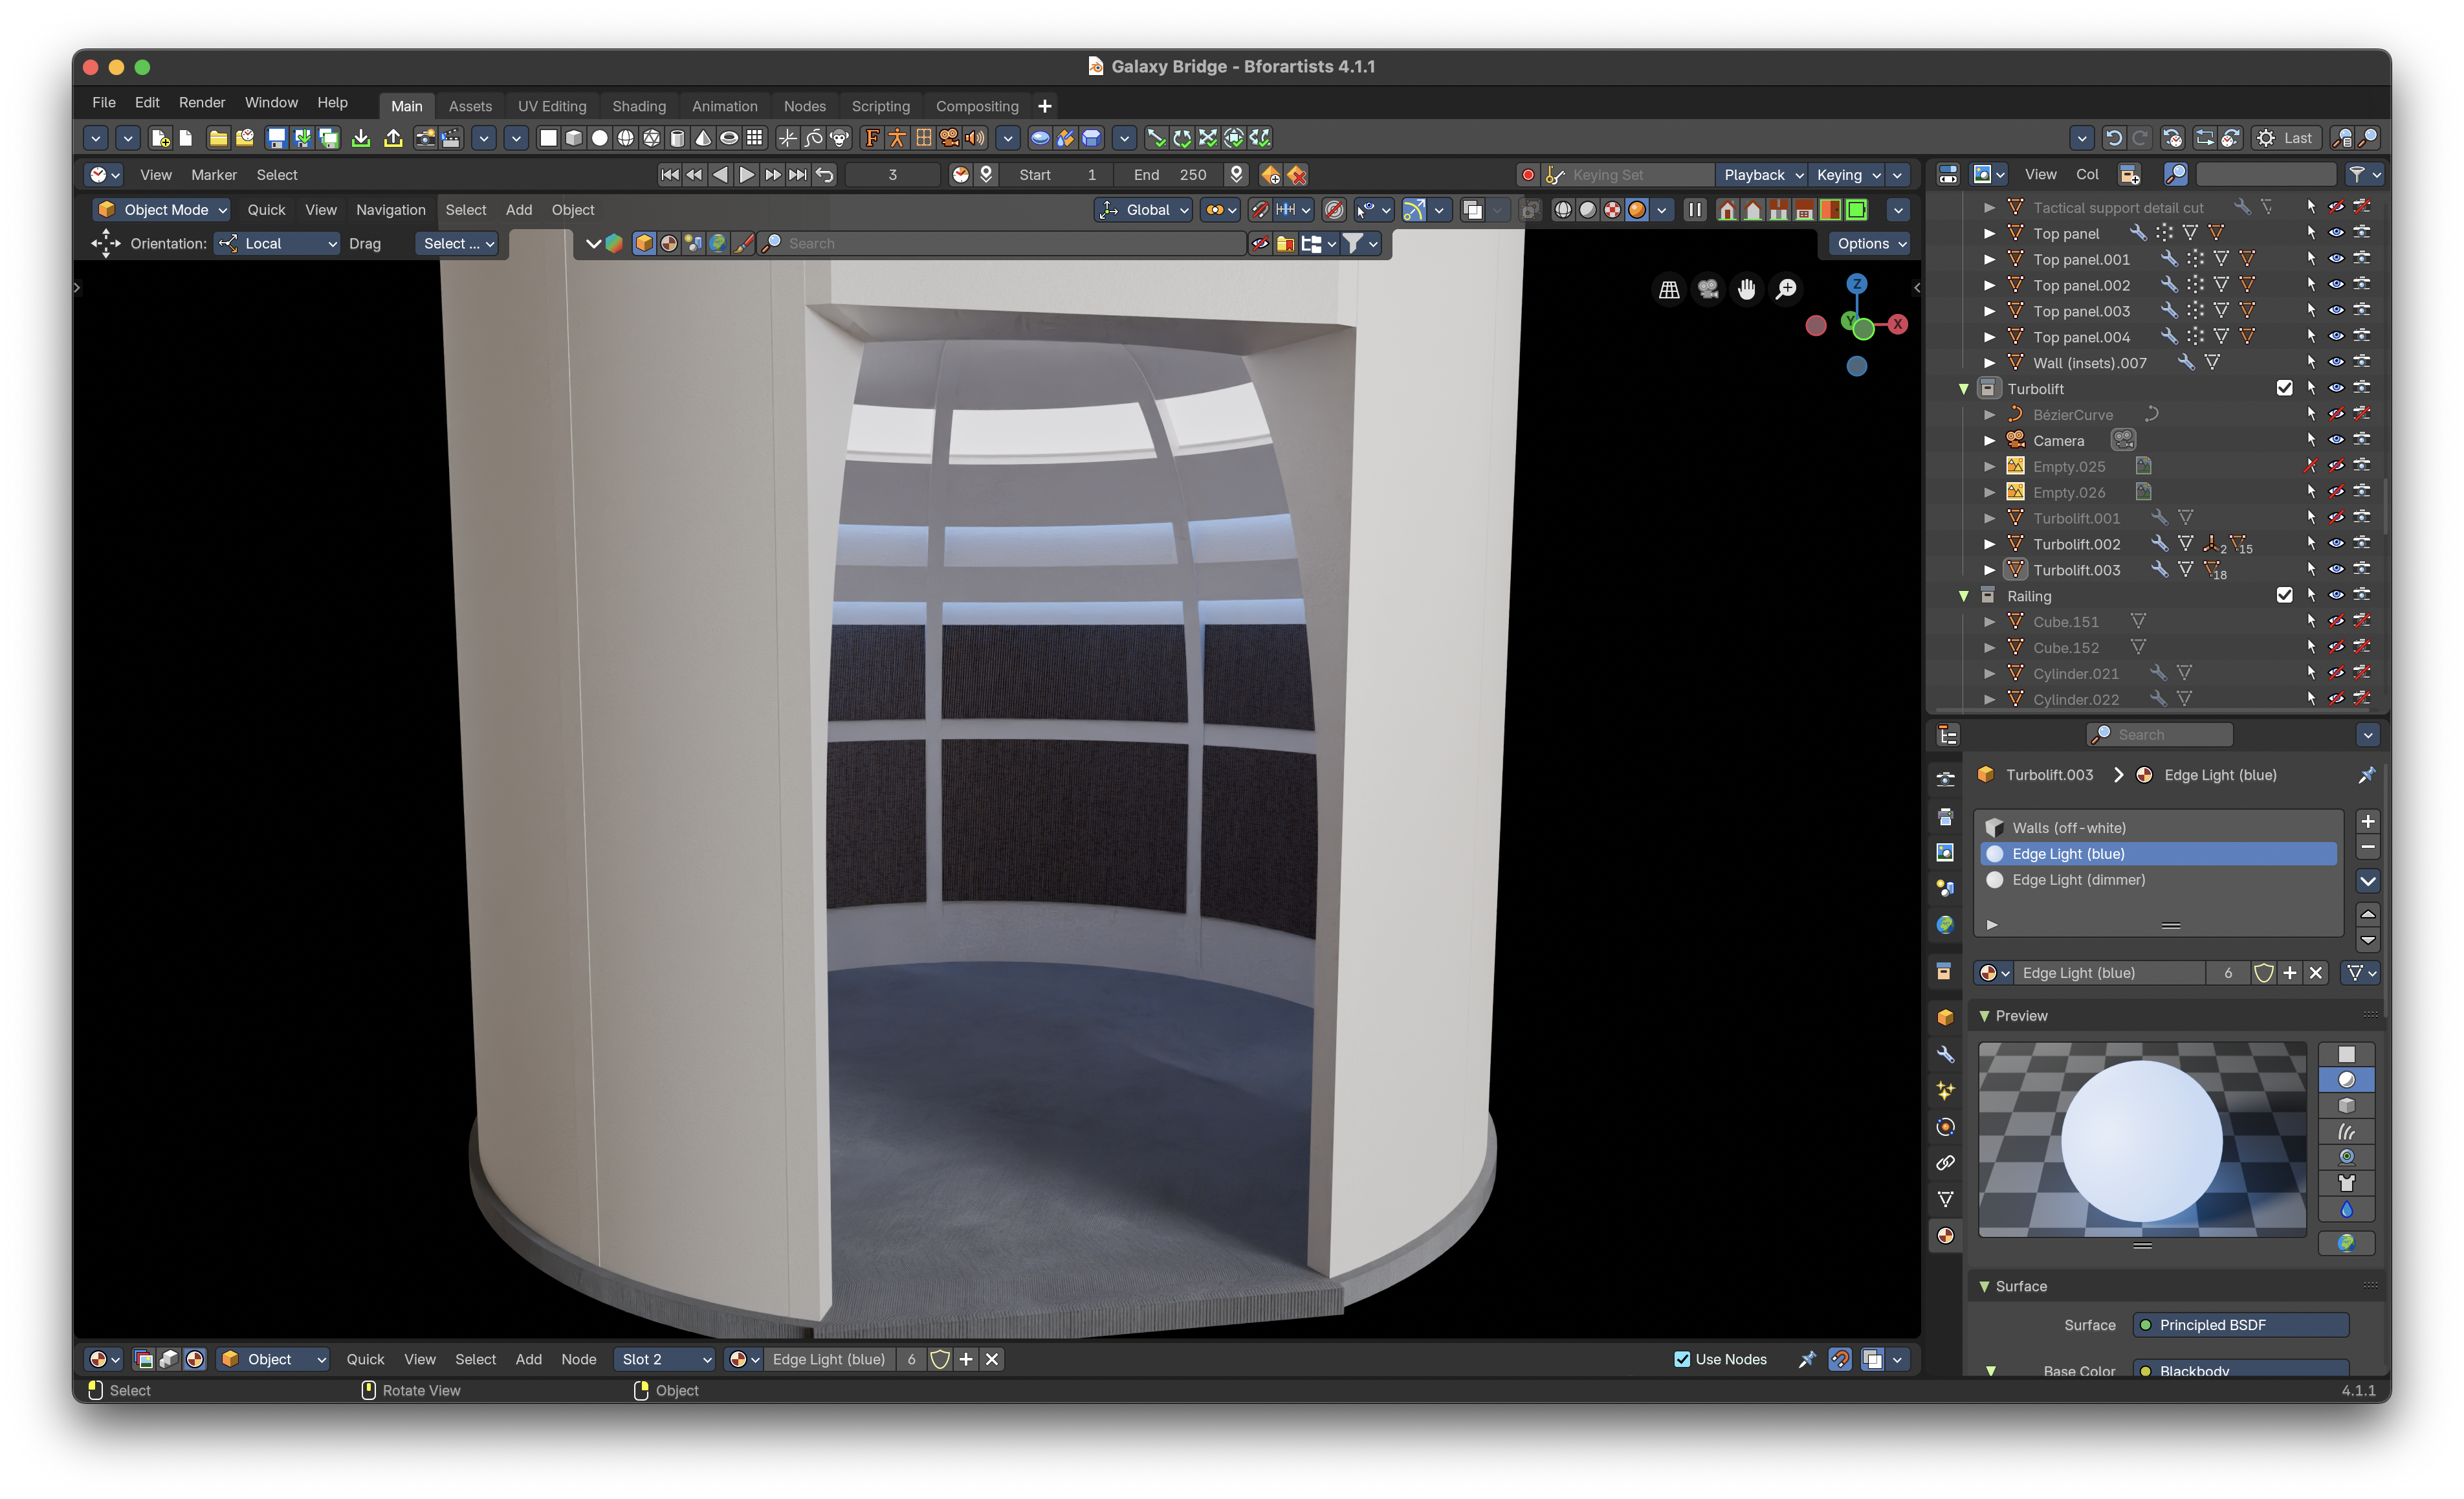Jump to the first frame

pyautogui.click(x=669, y=175)
